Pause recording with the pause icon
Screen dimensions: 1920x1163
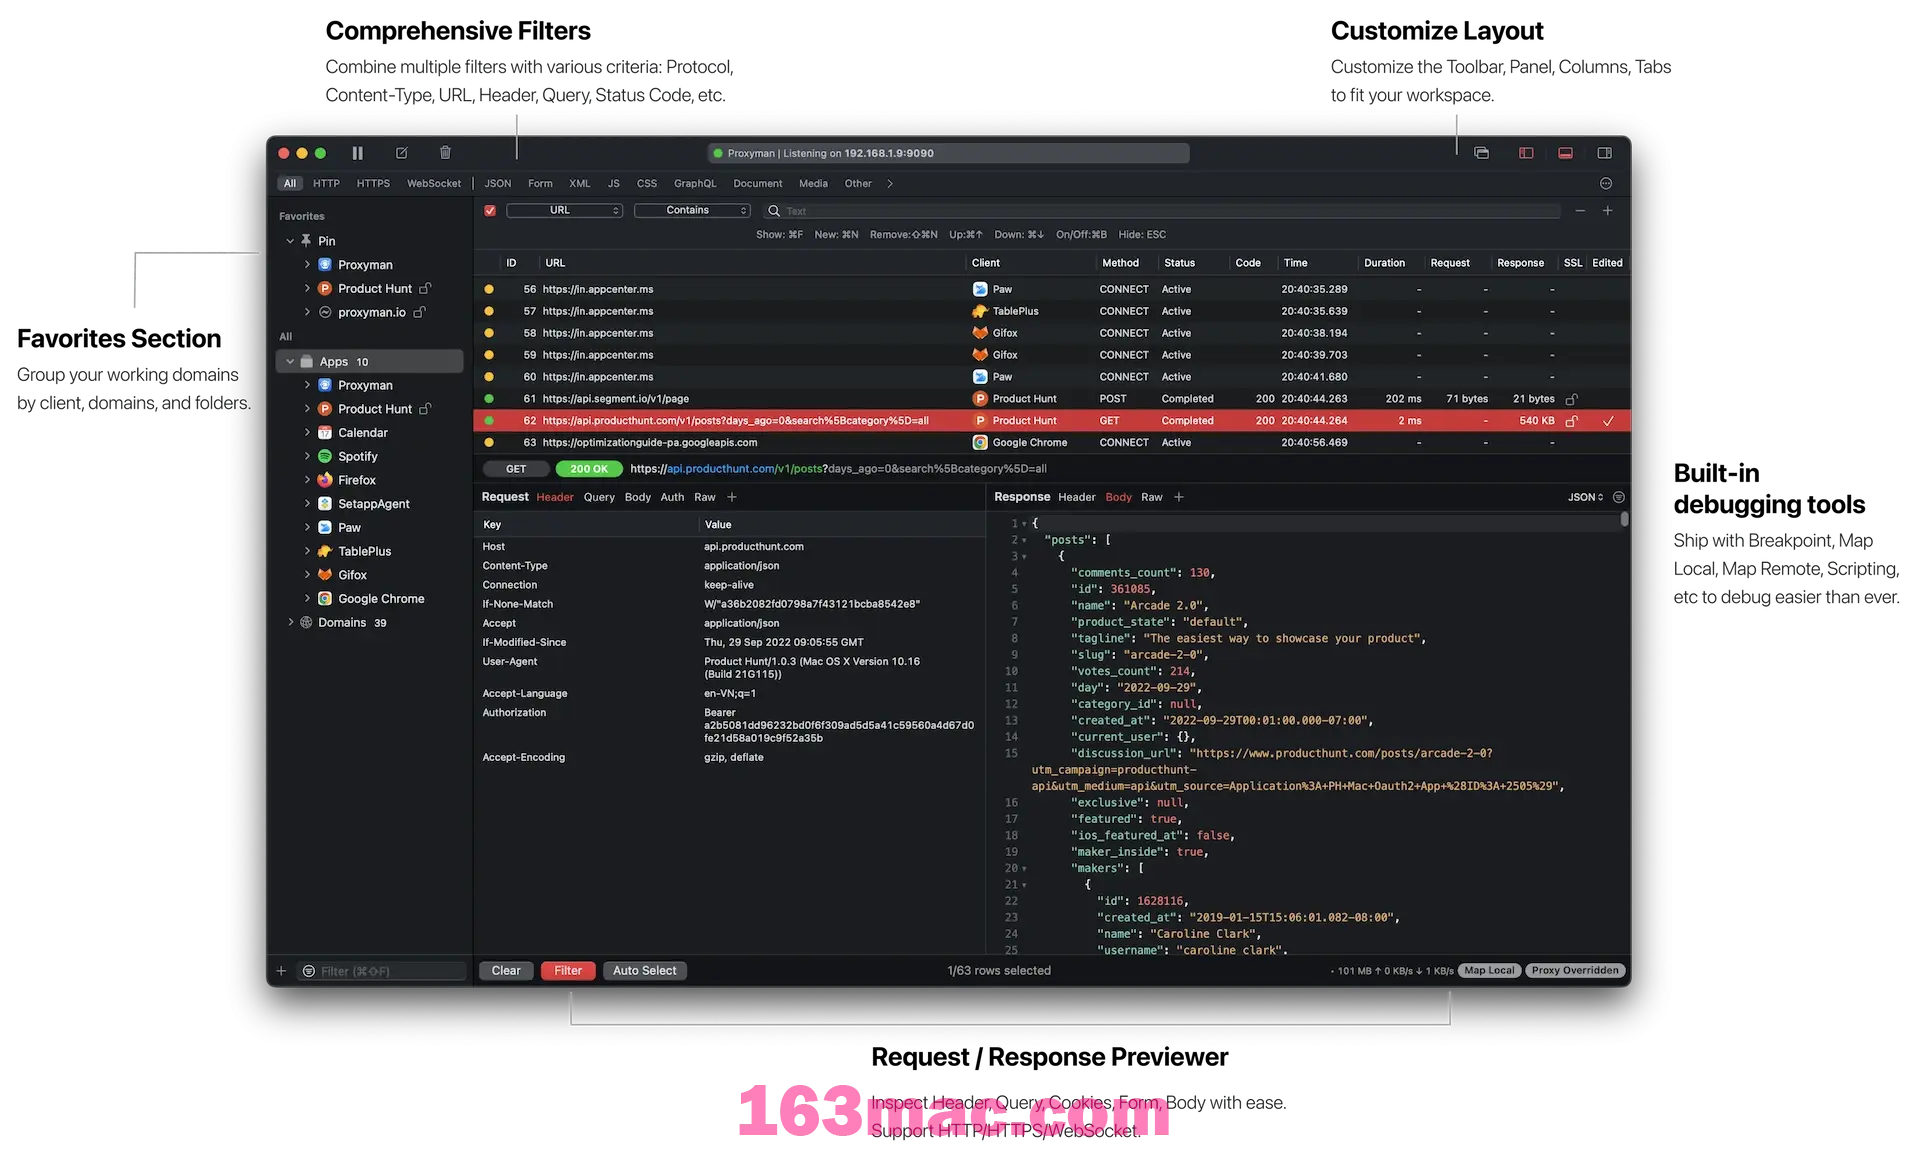coord(357,153)
